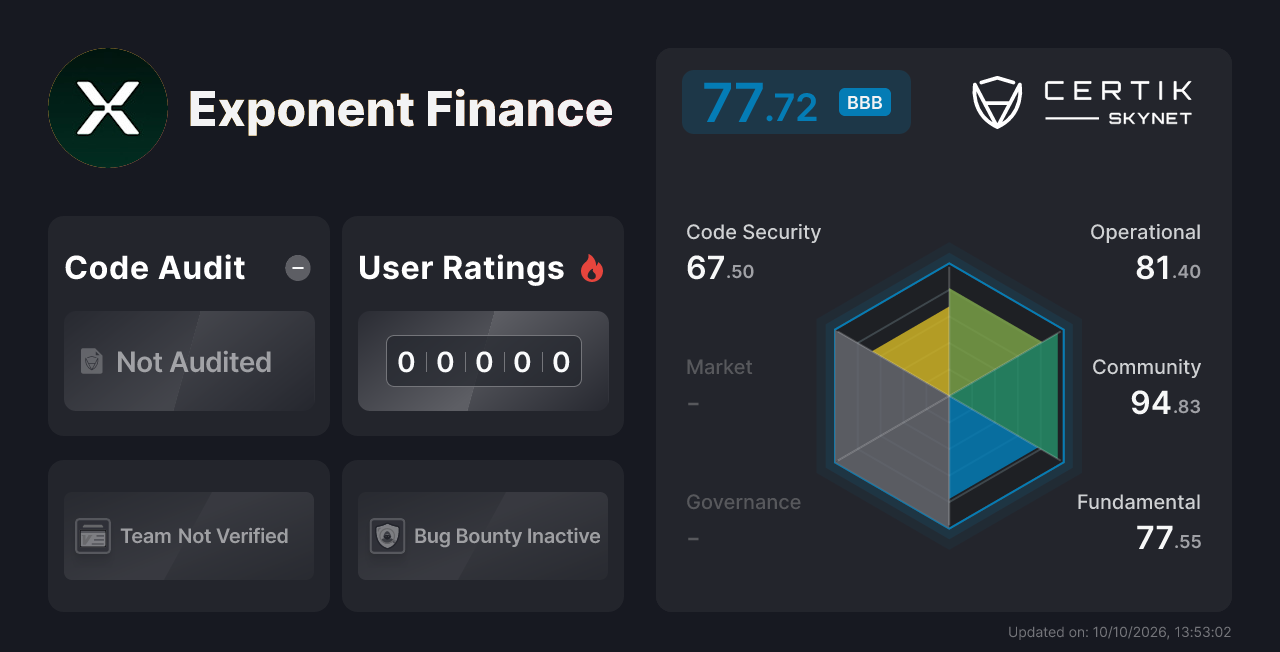Open the Bug Bounty Inactive badge

(x=483, y=536)
